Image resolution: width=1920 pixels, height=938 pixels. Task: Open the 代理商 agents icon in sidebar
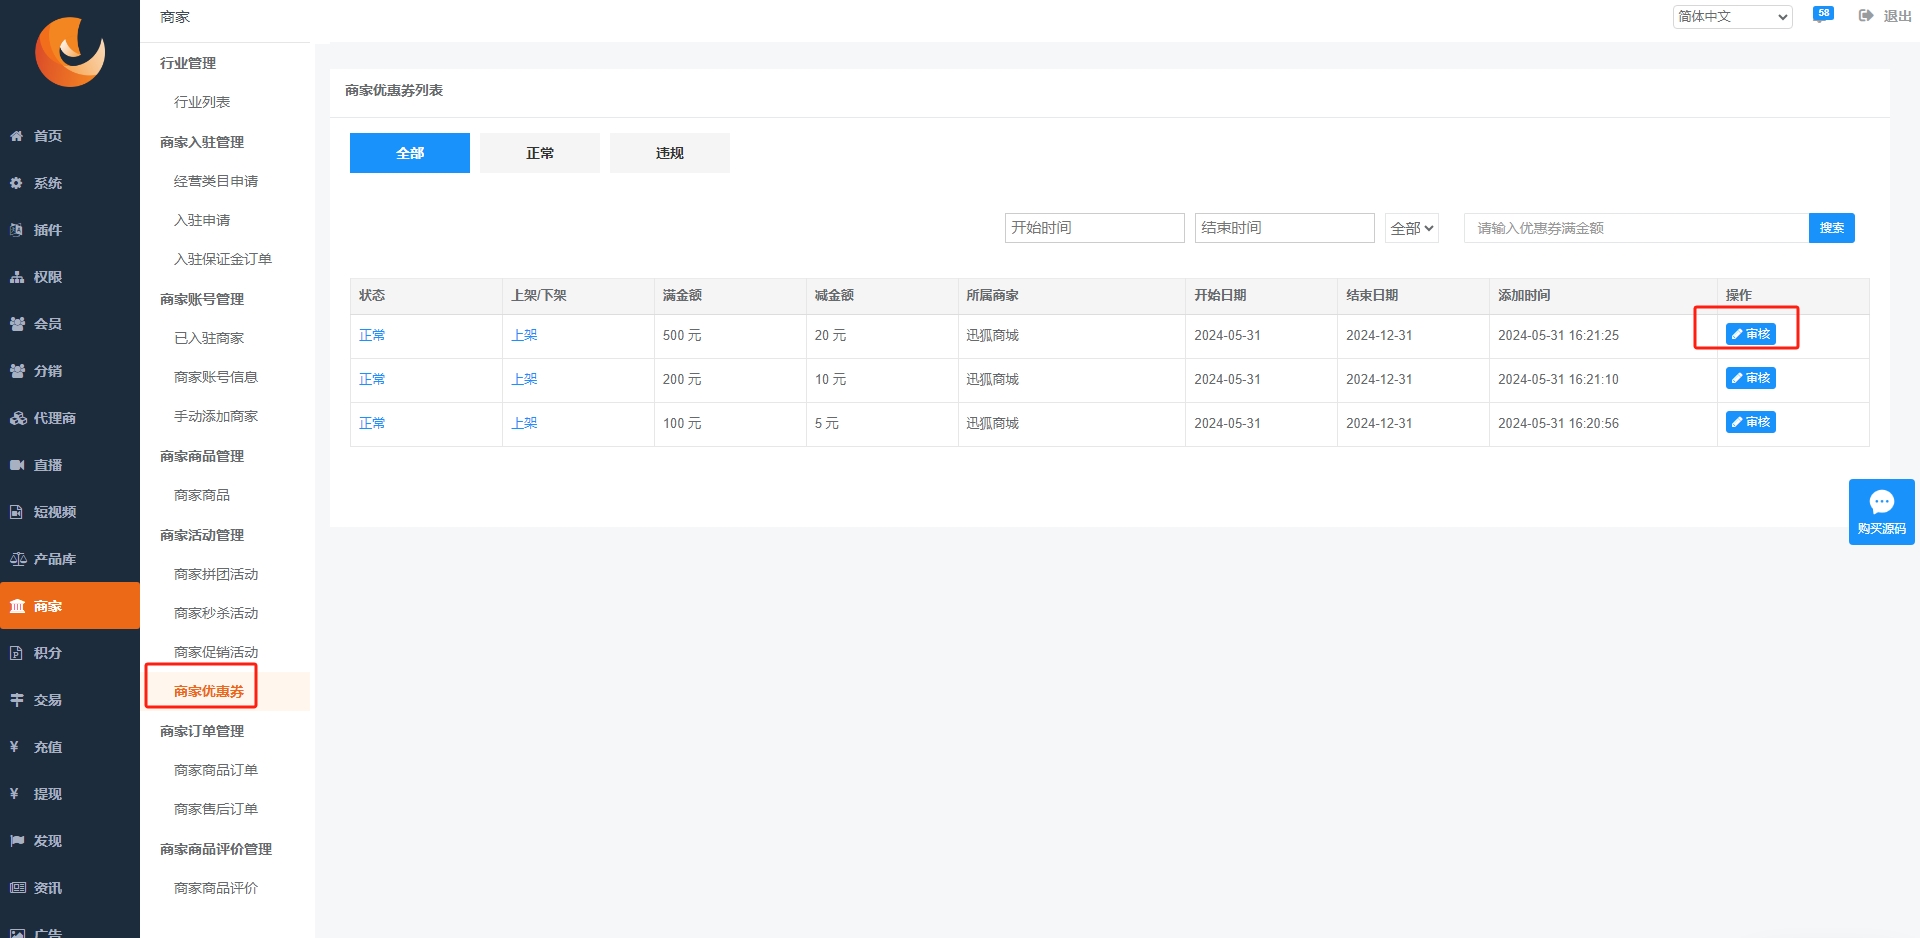tap(17, 418)
